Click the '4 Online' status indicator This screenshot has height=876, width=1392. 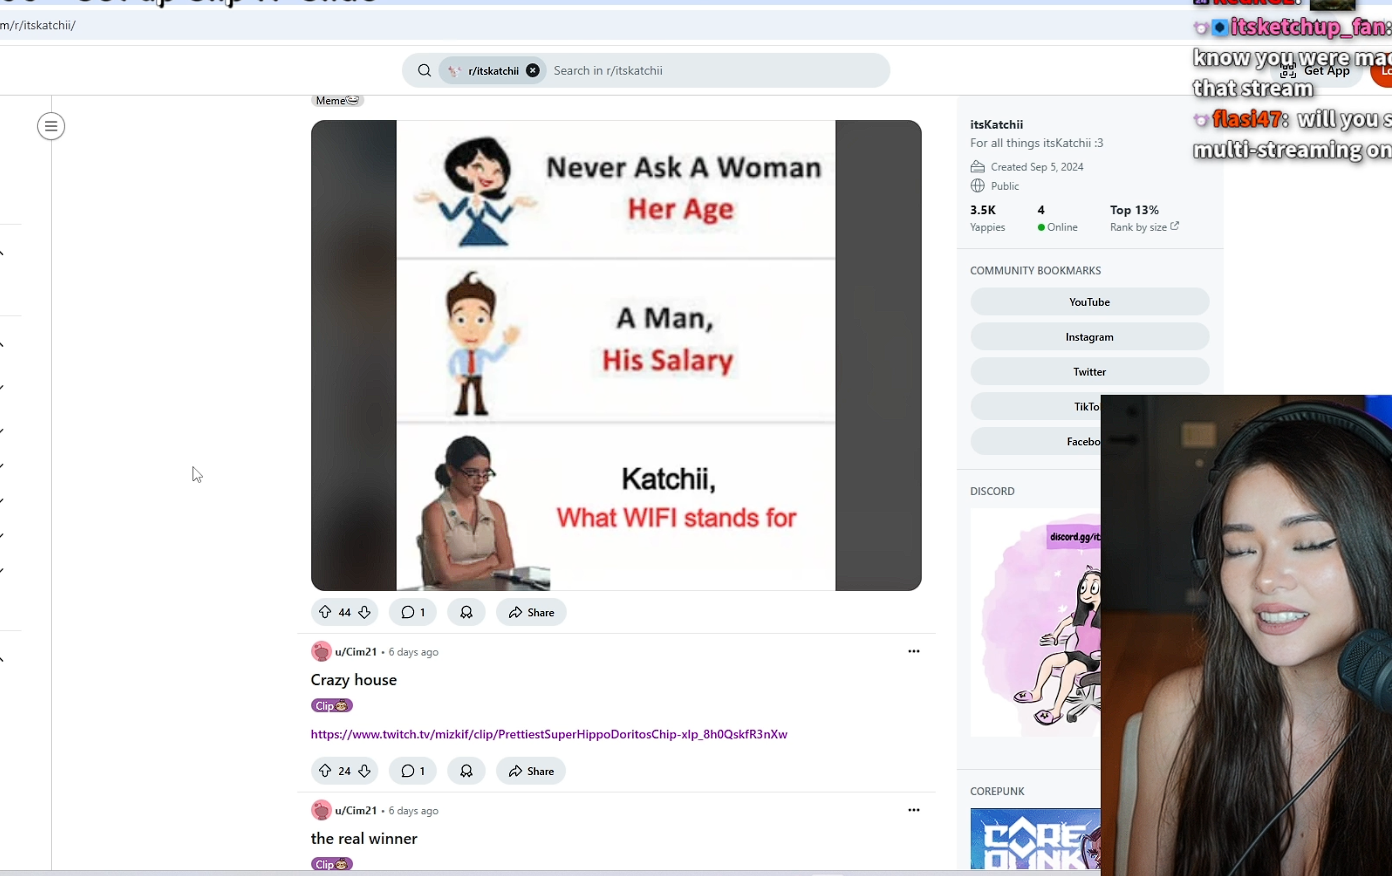[1057, 218]
